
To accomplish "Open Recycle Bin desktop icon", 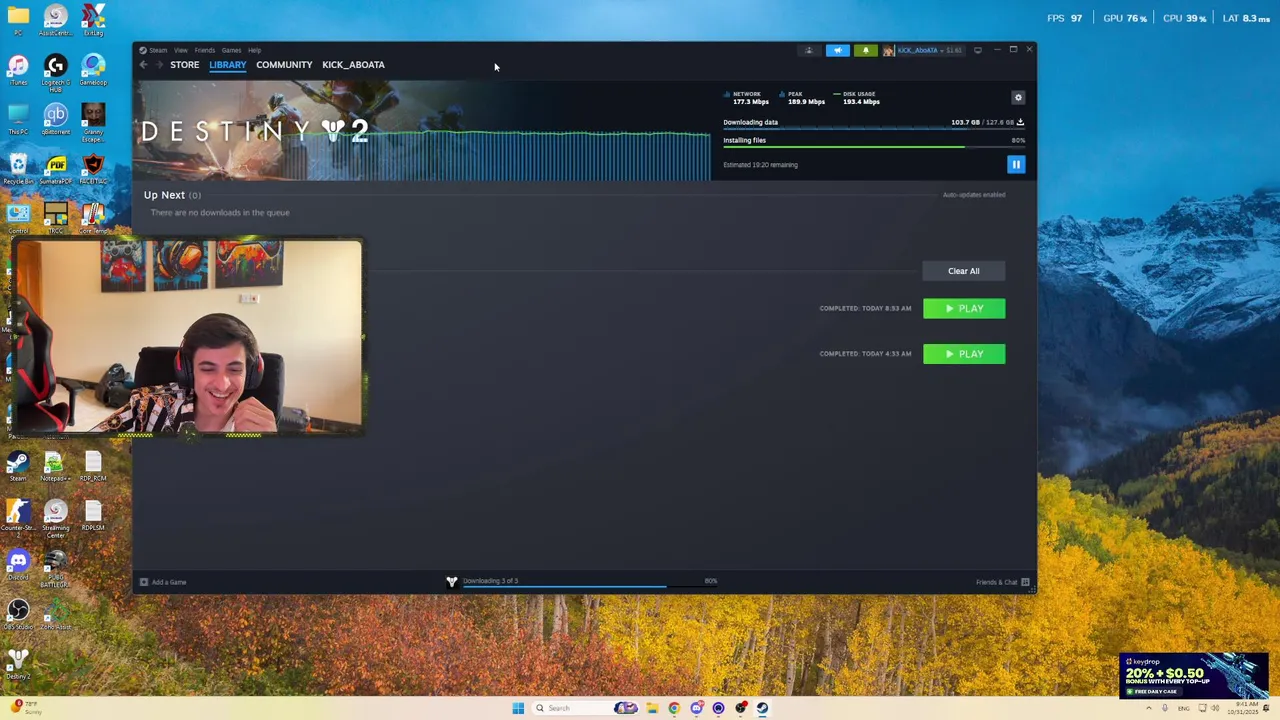I will click(18, 169).
